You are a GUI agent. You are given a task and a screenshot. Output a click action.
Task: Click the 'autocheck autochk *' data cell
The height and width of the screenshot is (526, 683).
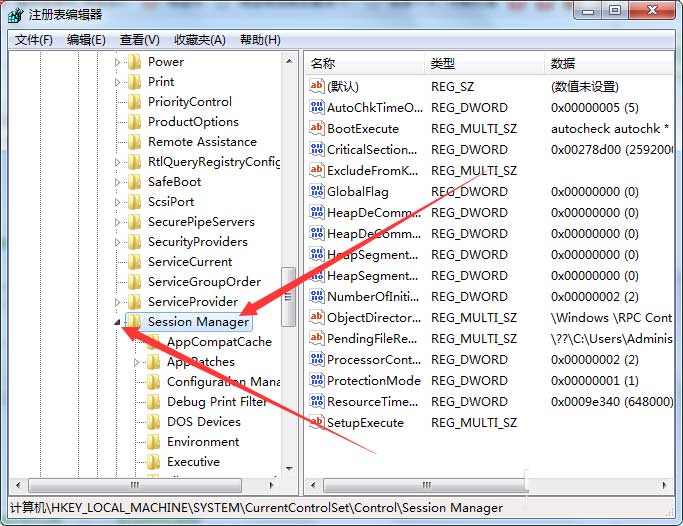[610, 129]
